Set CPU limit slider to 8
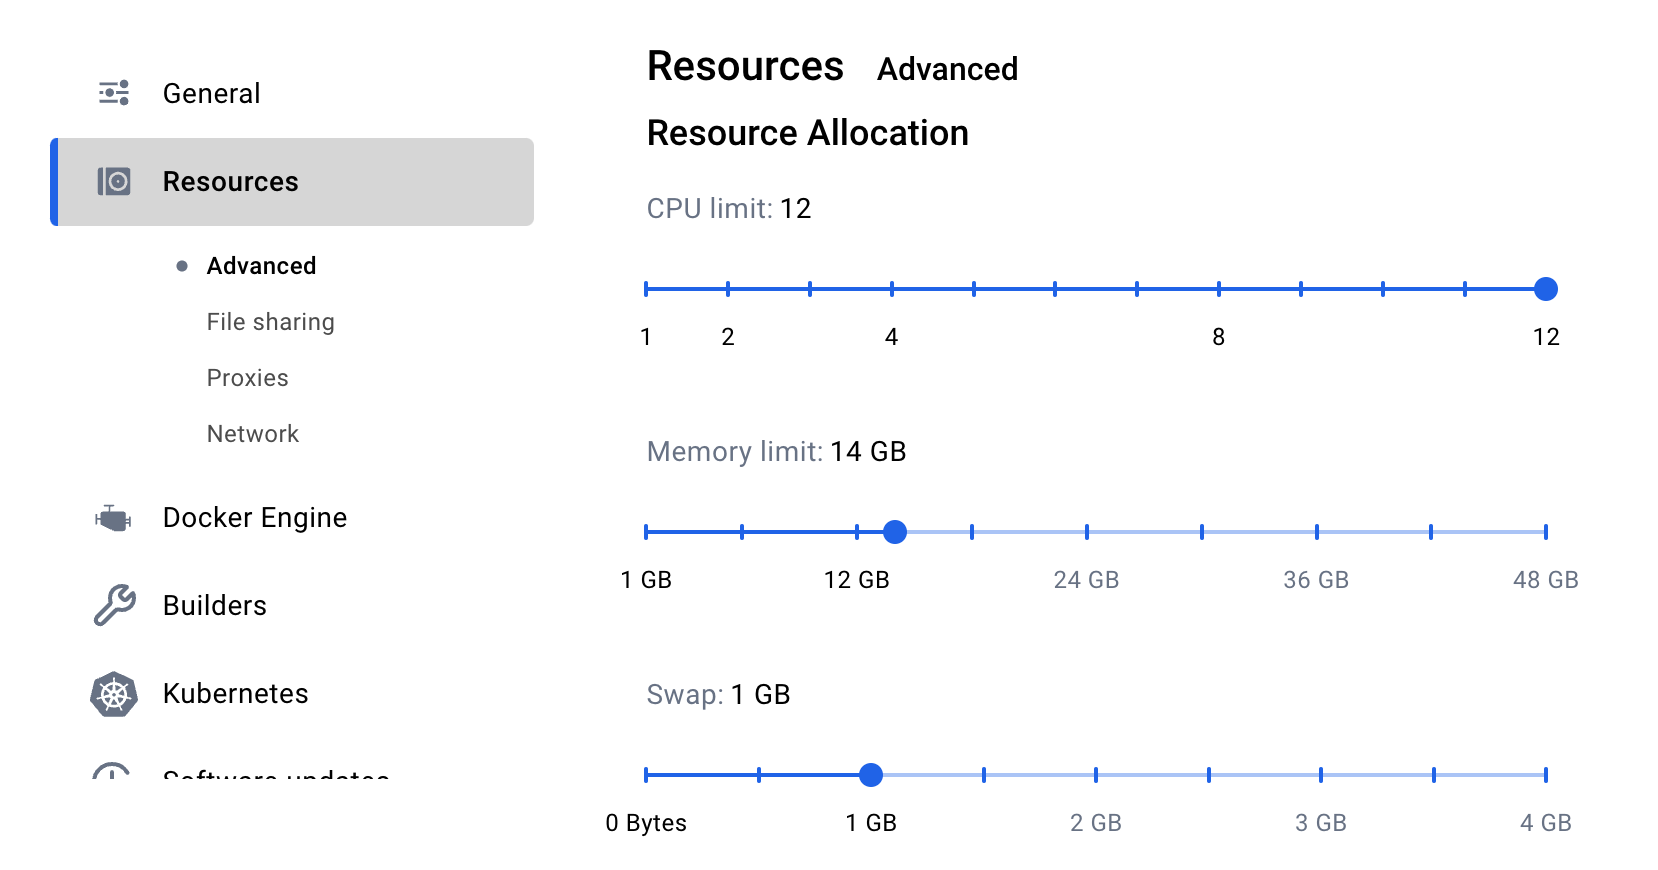Image resolution: width=1658 pixels, height=870 pixels. tap(1219, 289)
